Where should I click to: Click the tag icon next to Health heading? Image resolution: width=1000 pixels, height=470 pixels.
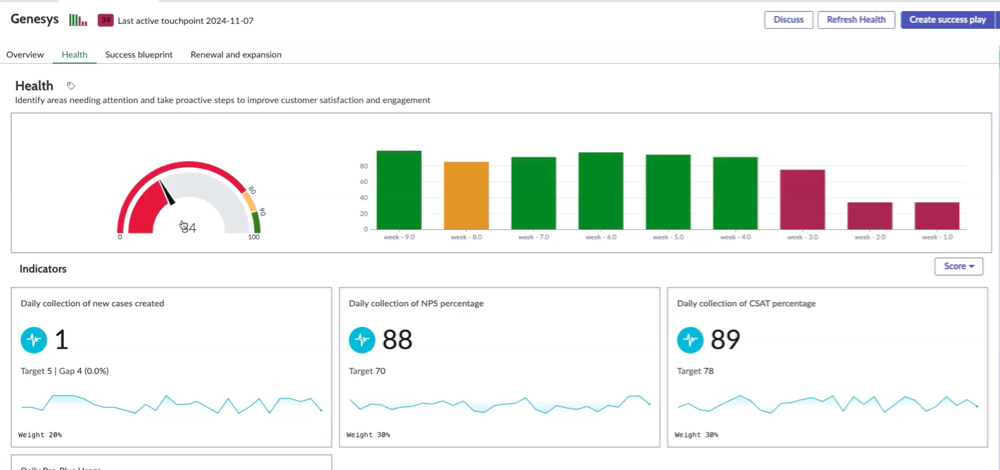pyautogui.click(x=71, y=85)
